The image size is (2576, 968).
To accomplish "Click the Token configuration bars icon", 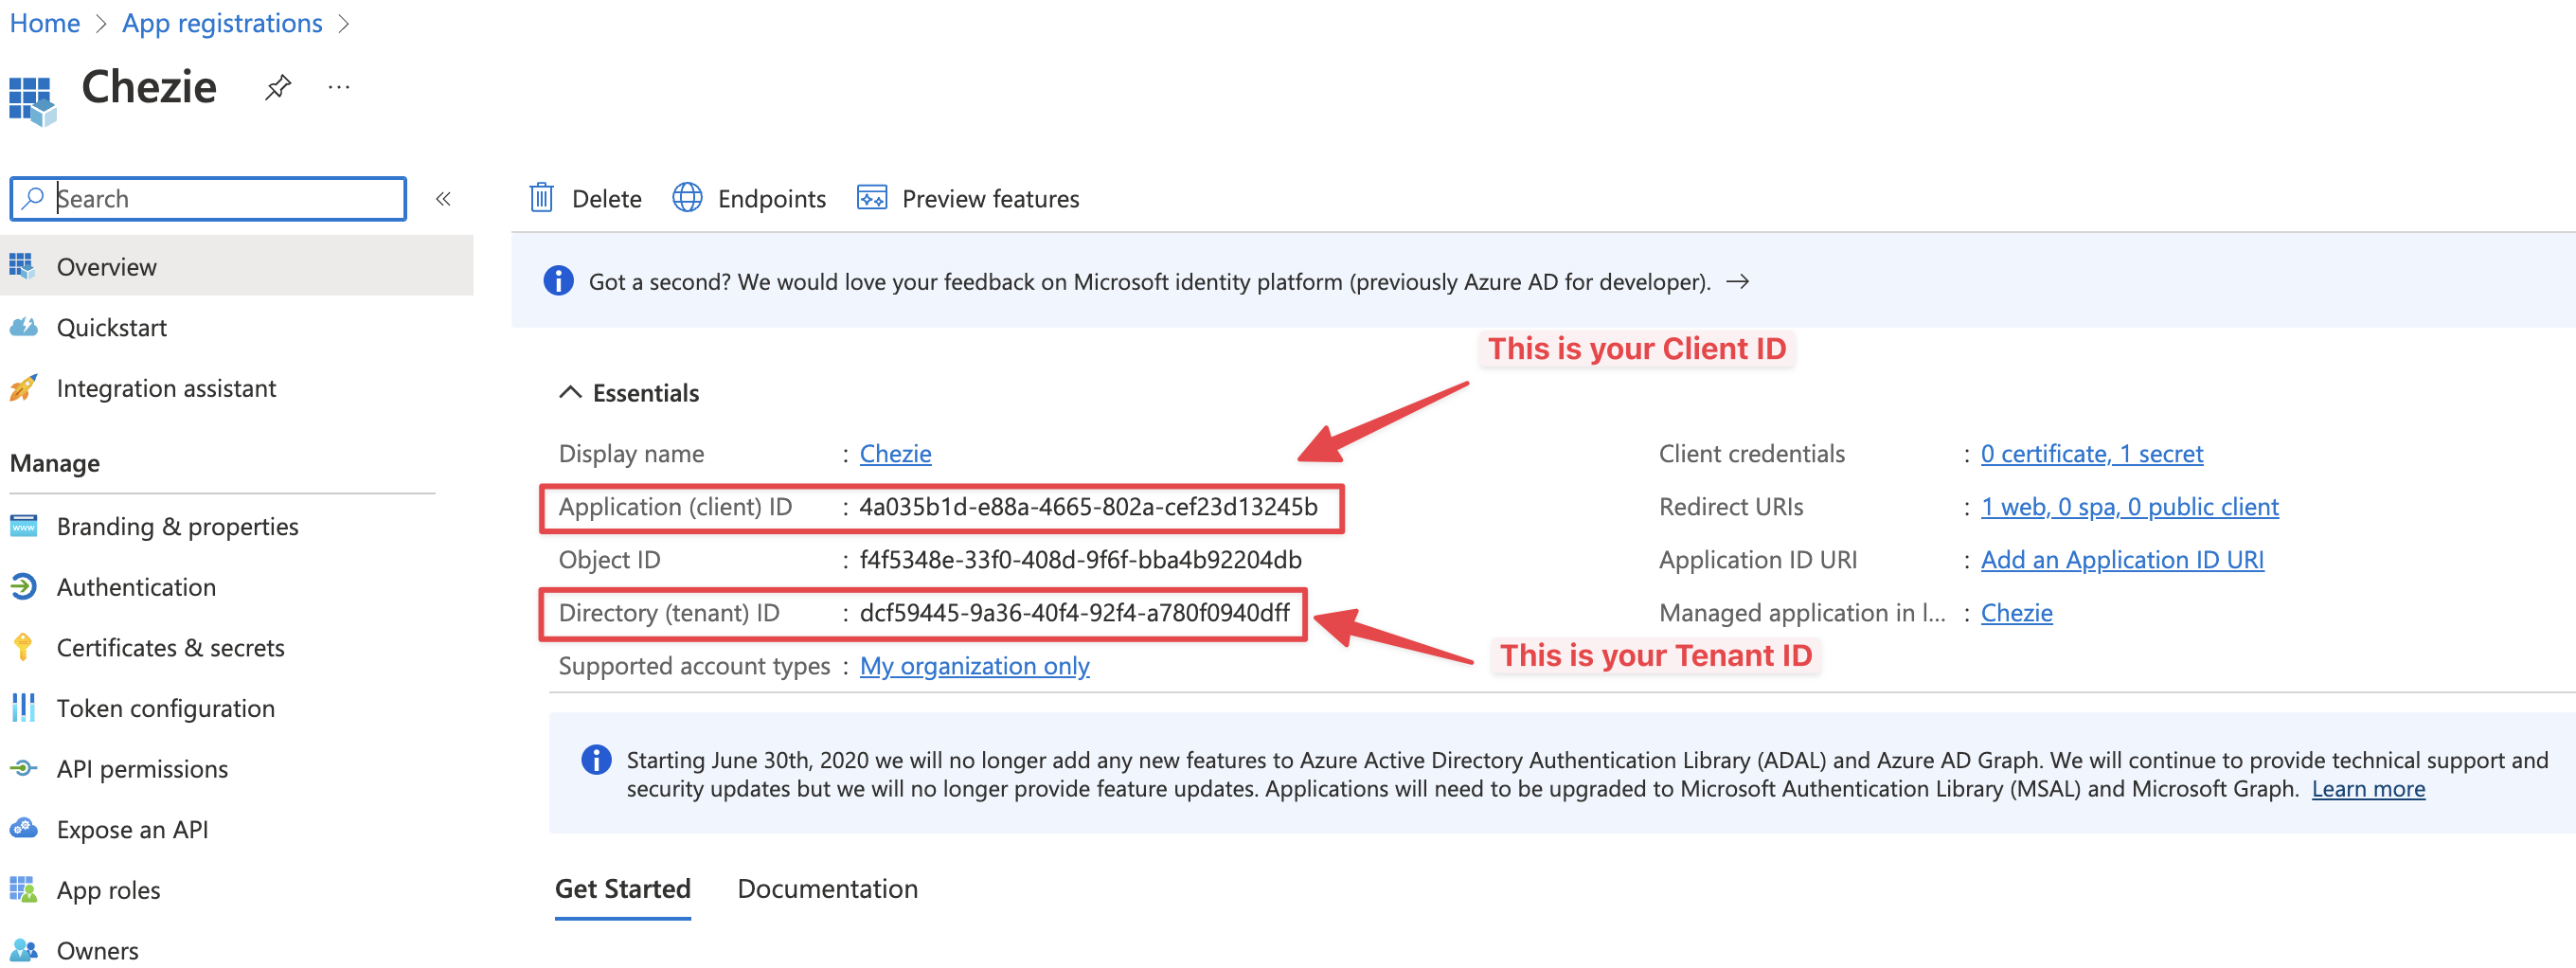I will click(x=23, y=708).
